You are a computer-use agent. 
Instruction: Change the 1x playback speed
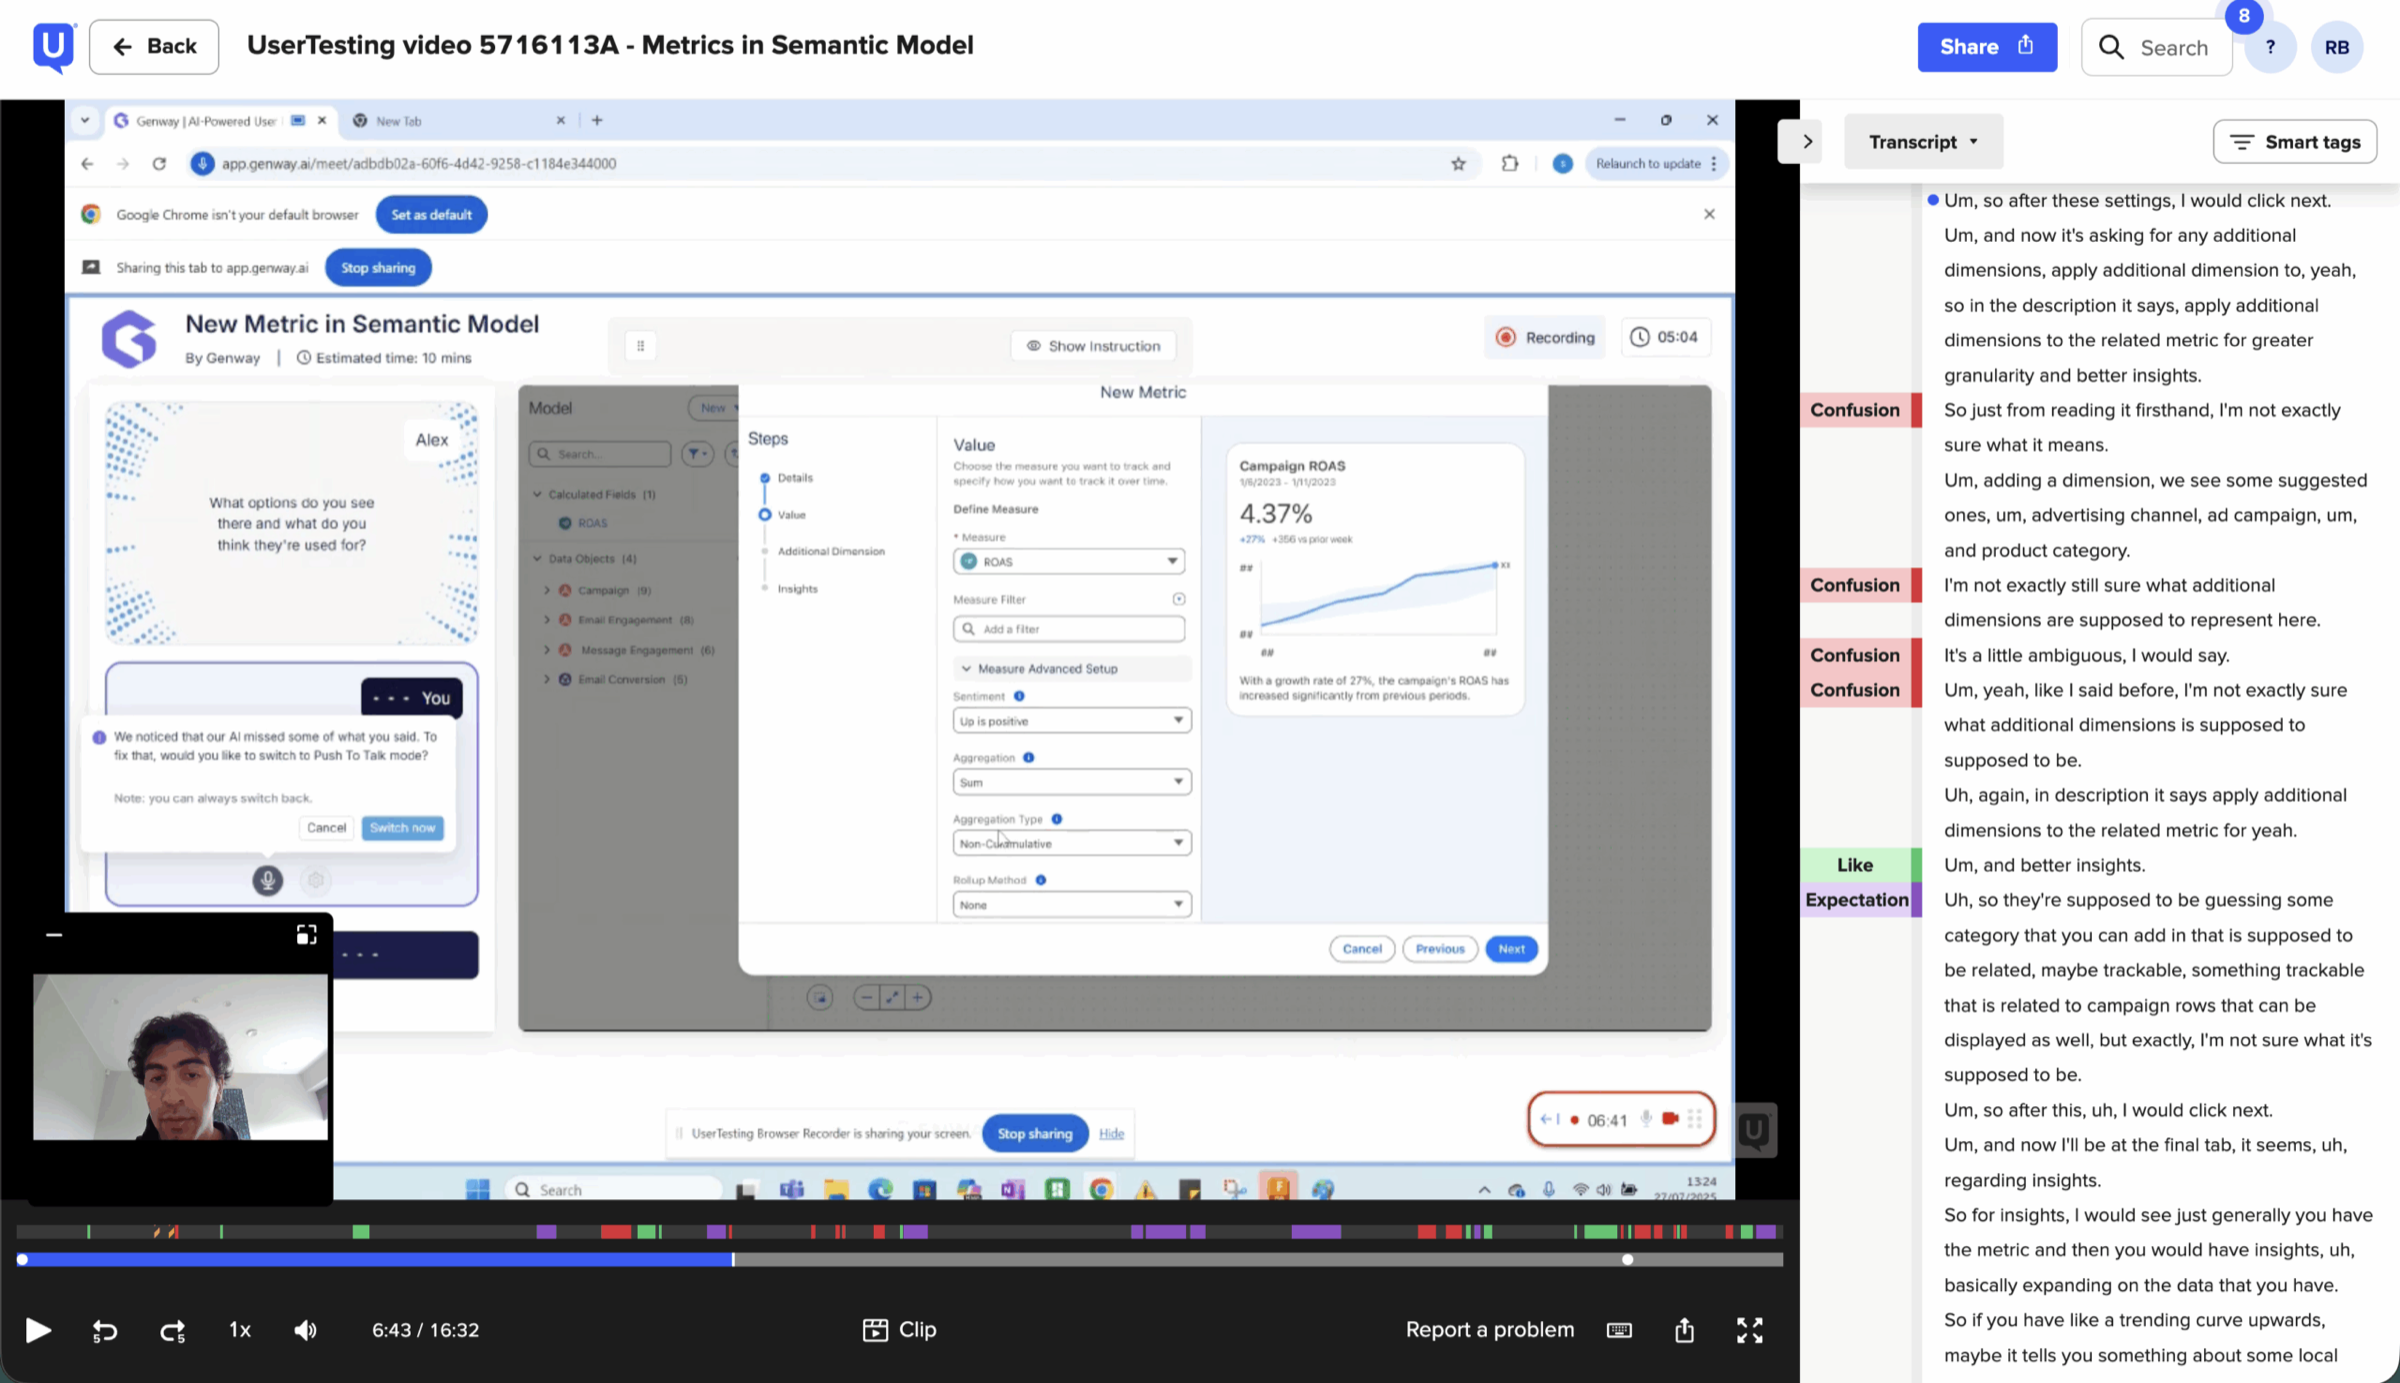(240, 1330)
